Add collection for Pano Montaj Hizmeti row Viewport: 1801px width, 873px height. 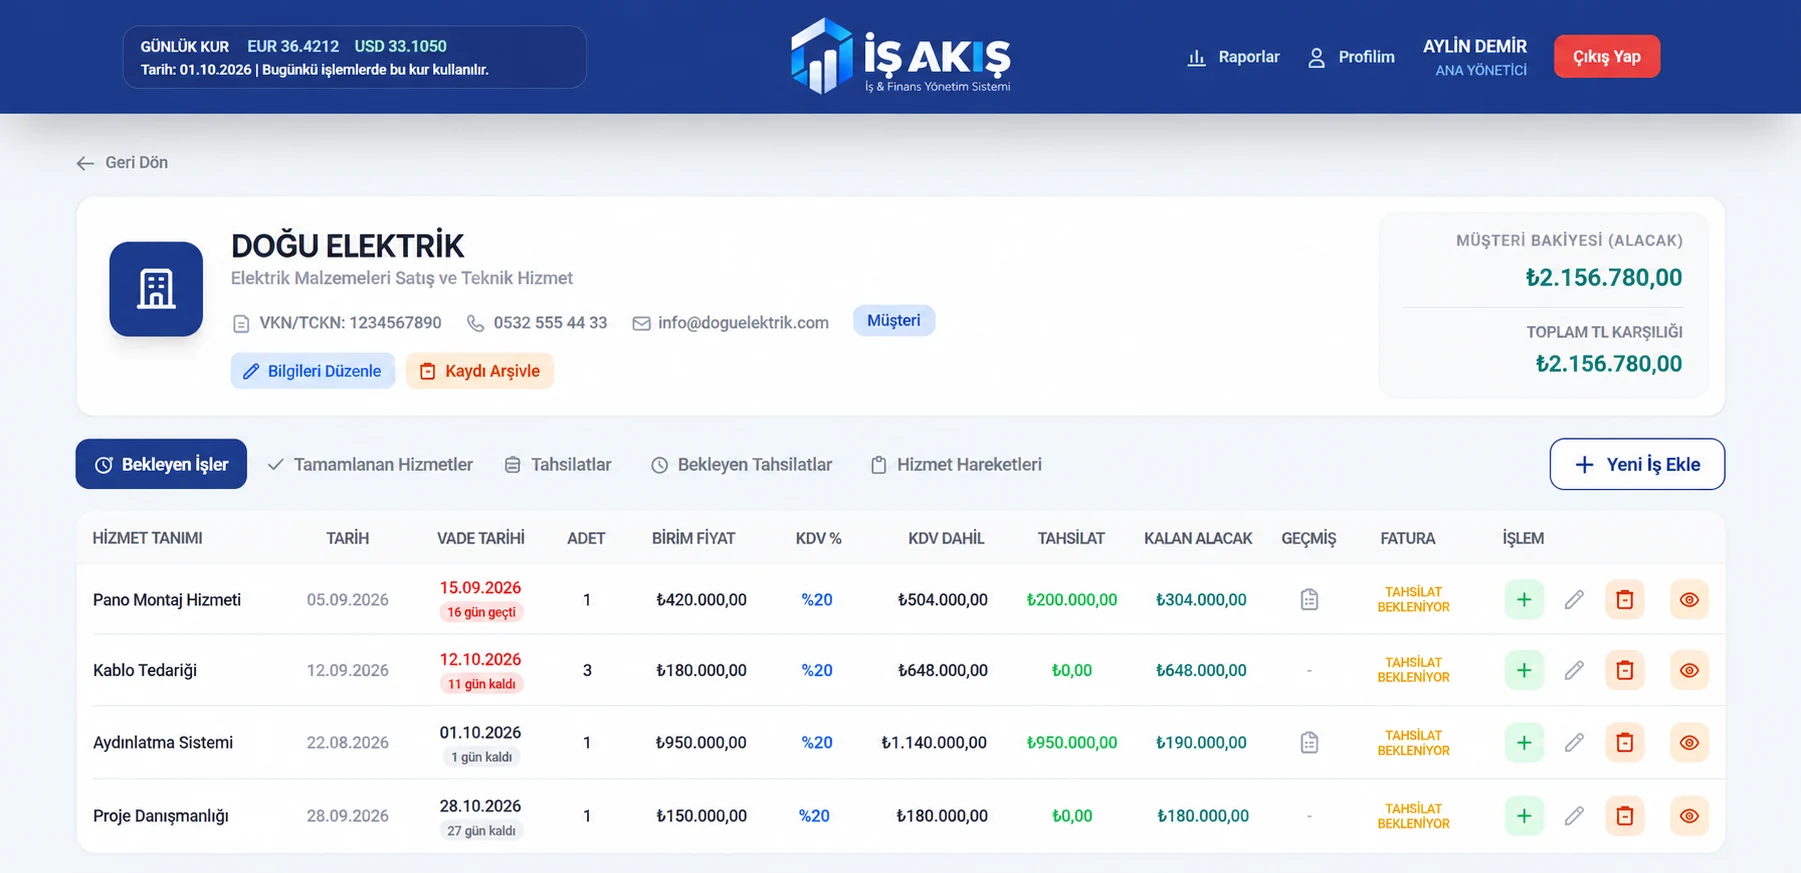pos(1524,600)
